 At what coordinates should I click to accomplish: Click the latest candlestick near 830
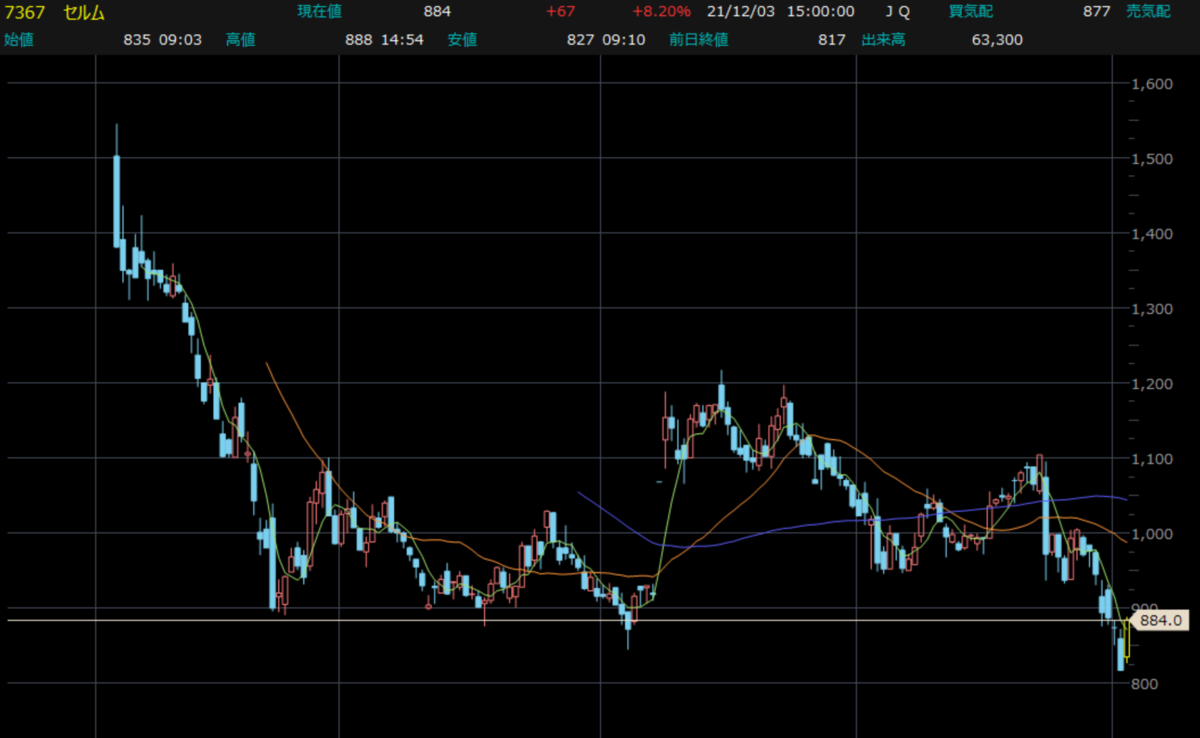[x=1128, y=640]
